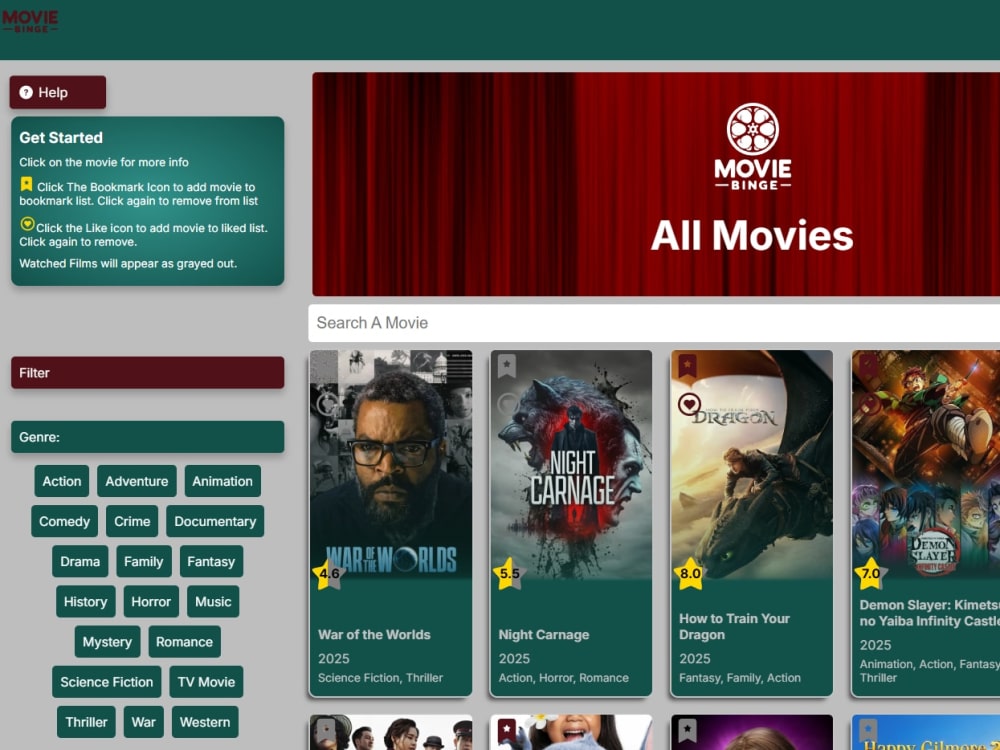Bookmark the Night Carnage movie

(x=506, y=365)
